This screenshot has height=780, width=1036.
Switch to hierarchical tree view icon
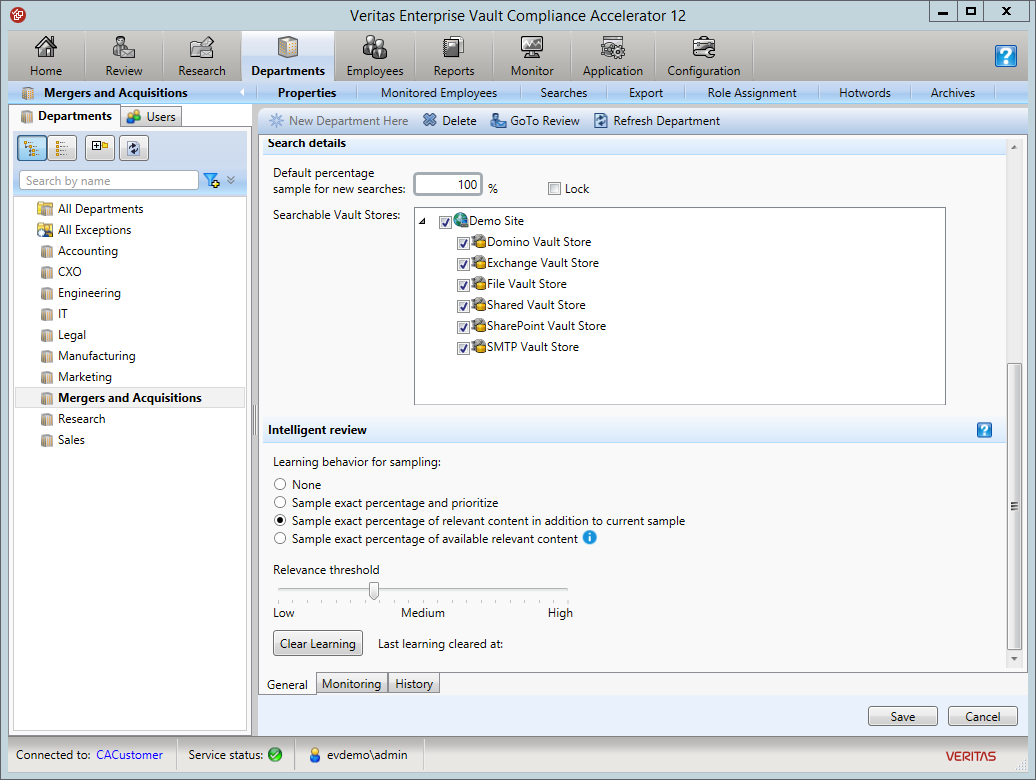(x=32, y=148)
